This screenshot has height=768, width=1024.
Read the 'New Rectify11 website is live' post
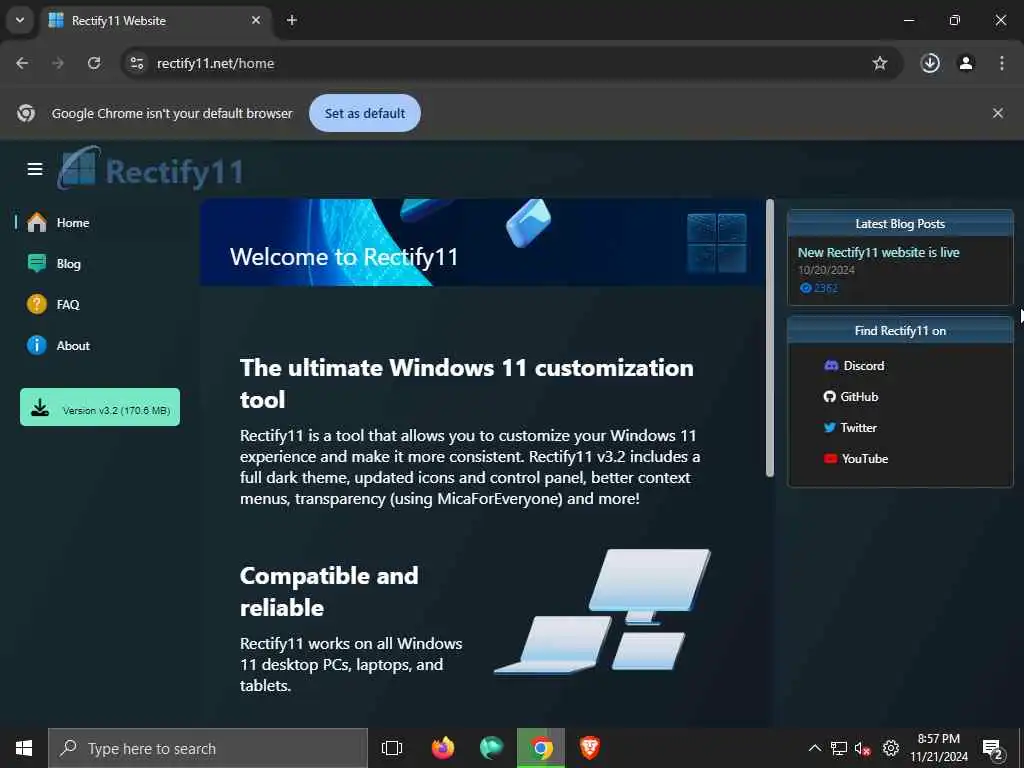pyautogui.click(x=878, y=253)
